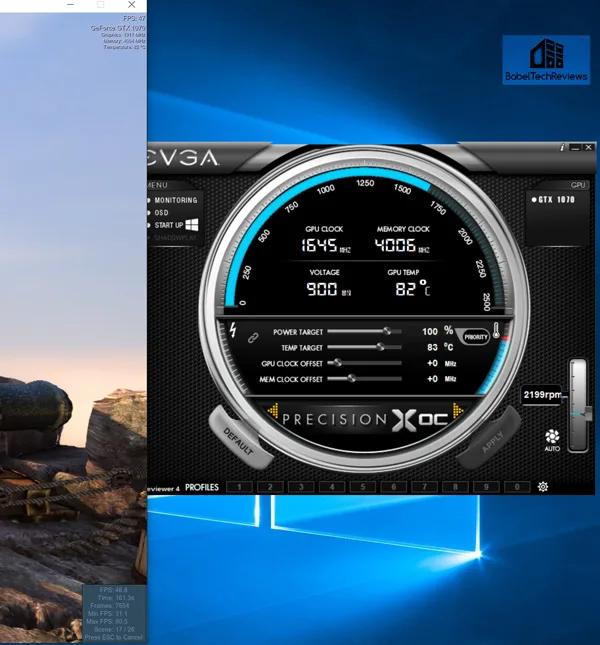600x645 pixels.
Task: Select profile slot 1
Action: pos(236,487)
